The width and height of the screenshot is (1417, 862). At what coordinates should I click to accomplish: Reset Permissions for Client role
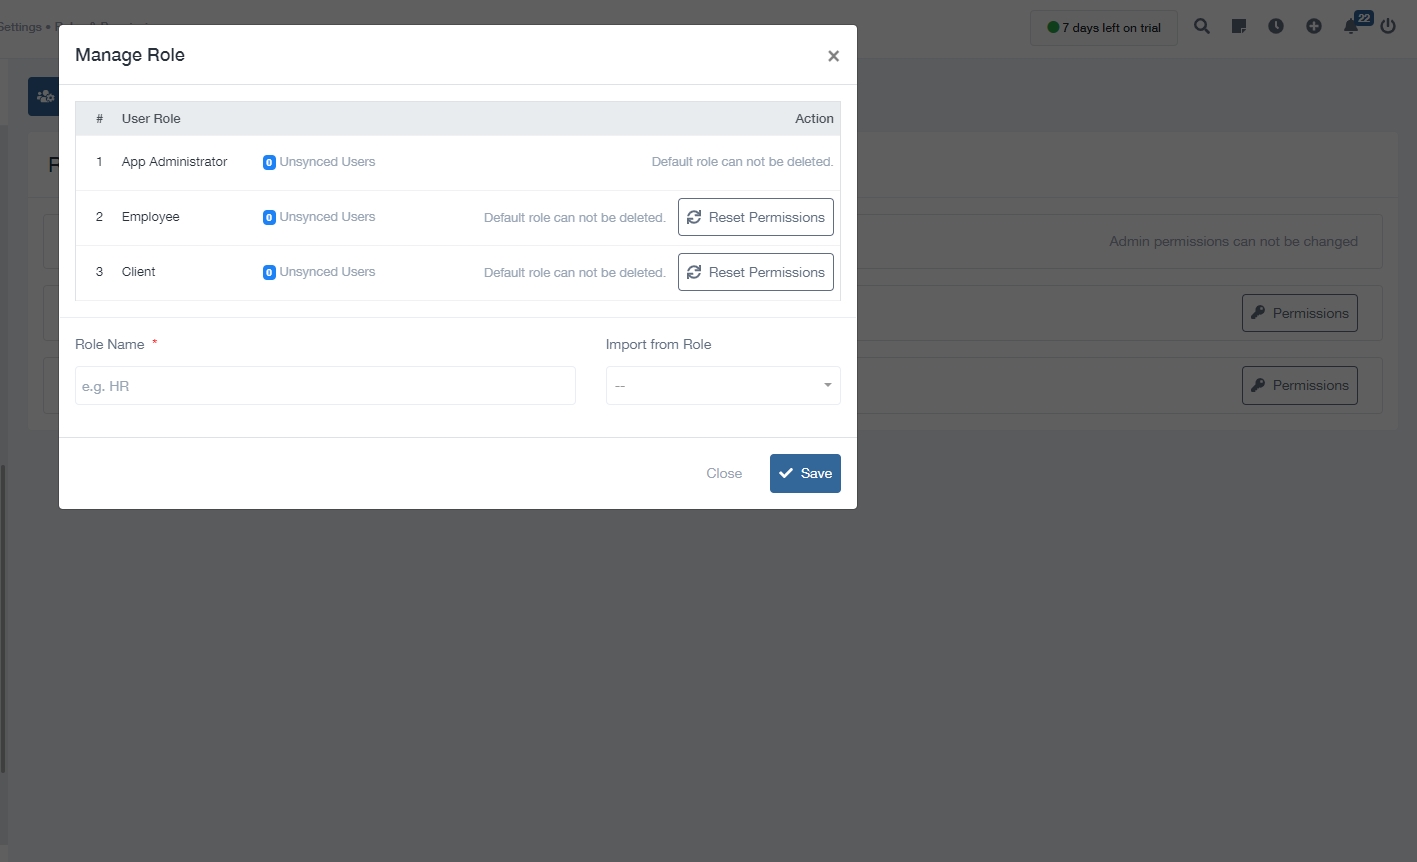click(755, 272)
